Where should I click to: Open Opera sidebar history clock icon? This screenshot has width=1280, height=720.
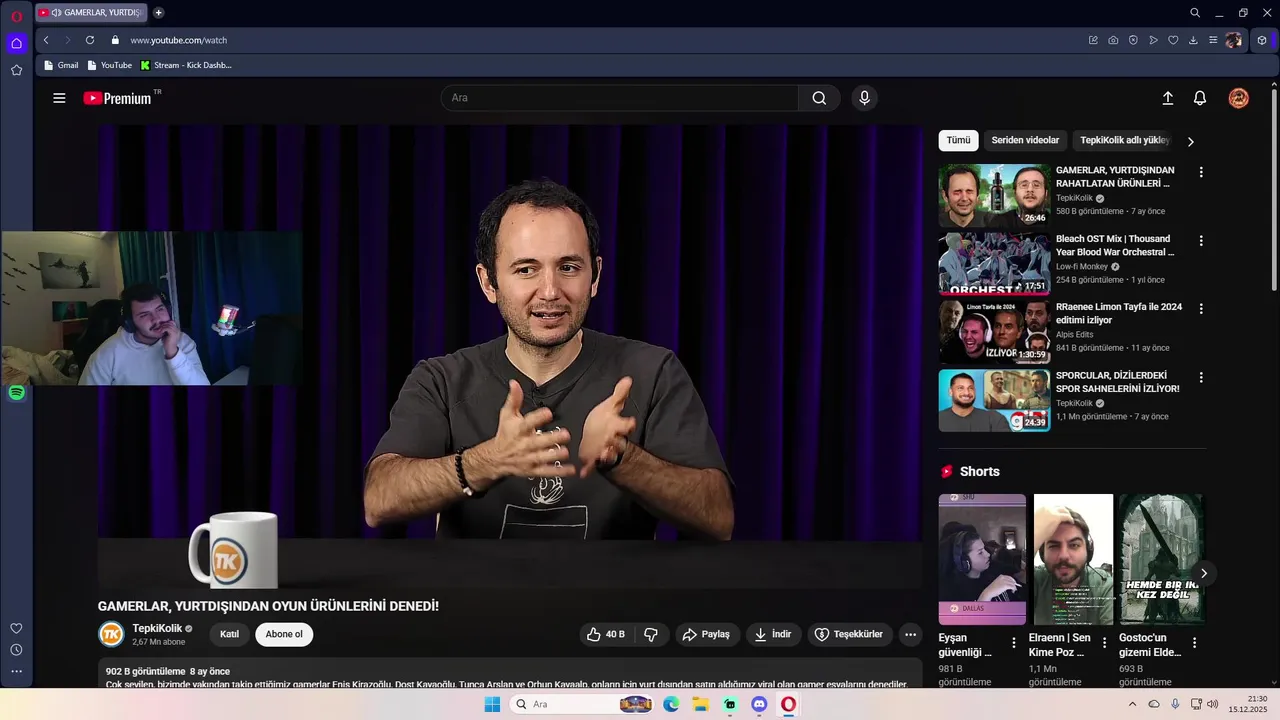pyautogui.click(x=16, y=650)
